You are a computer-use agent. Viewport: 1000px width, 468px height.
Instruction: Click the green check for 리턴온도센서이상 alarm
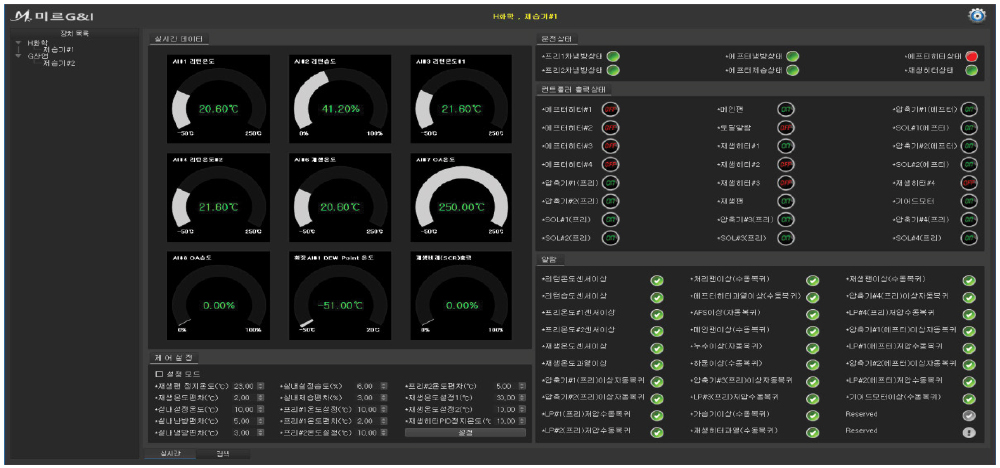(x=657, y=281)
